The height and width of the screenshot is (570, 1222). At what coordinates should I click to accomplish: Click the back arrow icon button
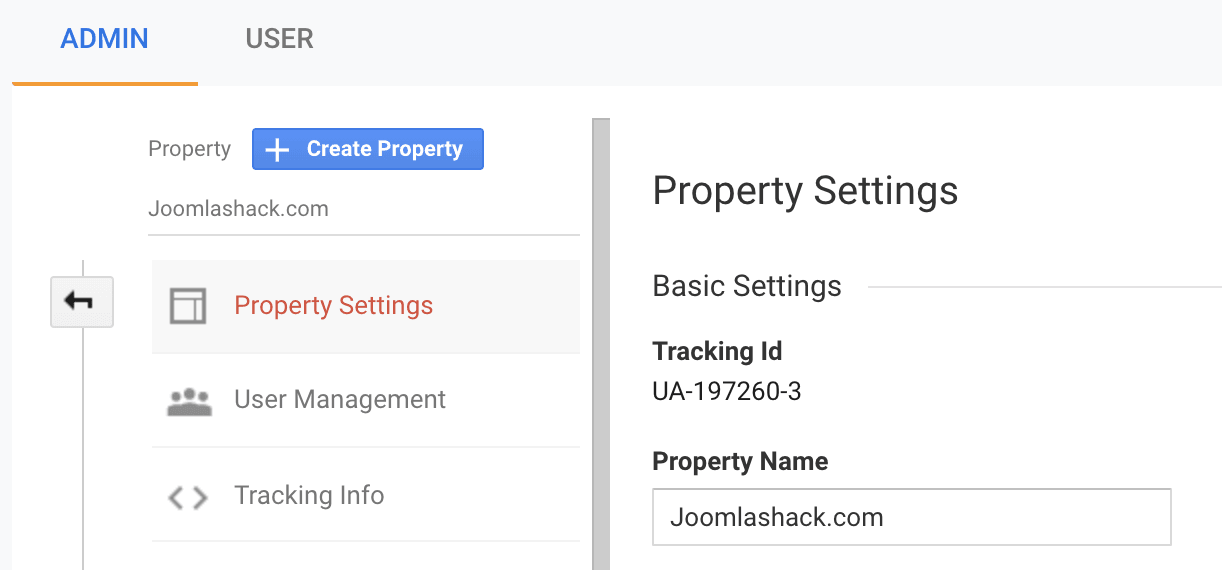(82, 302)
